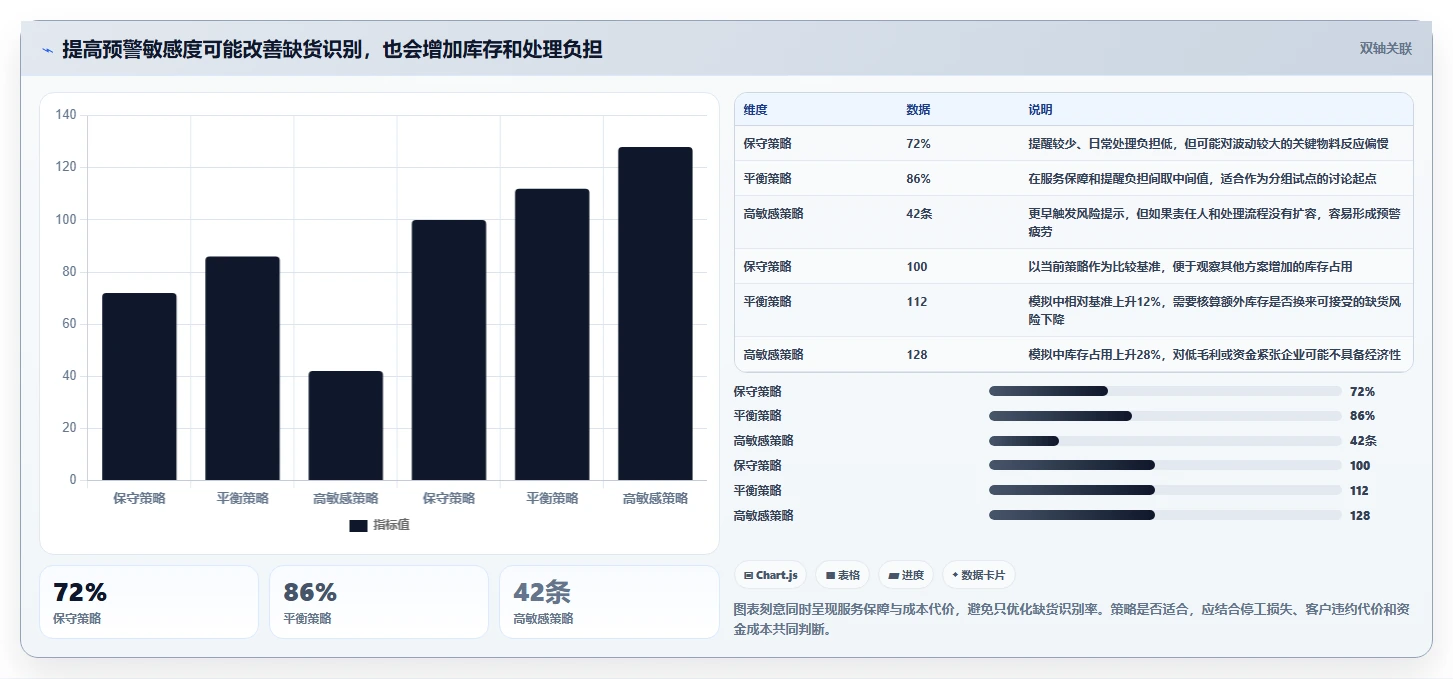Click the 20 y-axis label
This screenshot has height=679, width=1453.
69,428
